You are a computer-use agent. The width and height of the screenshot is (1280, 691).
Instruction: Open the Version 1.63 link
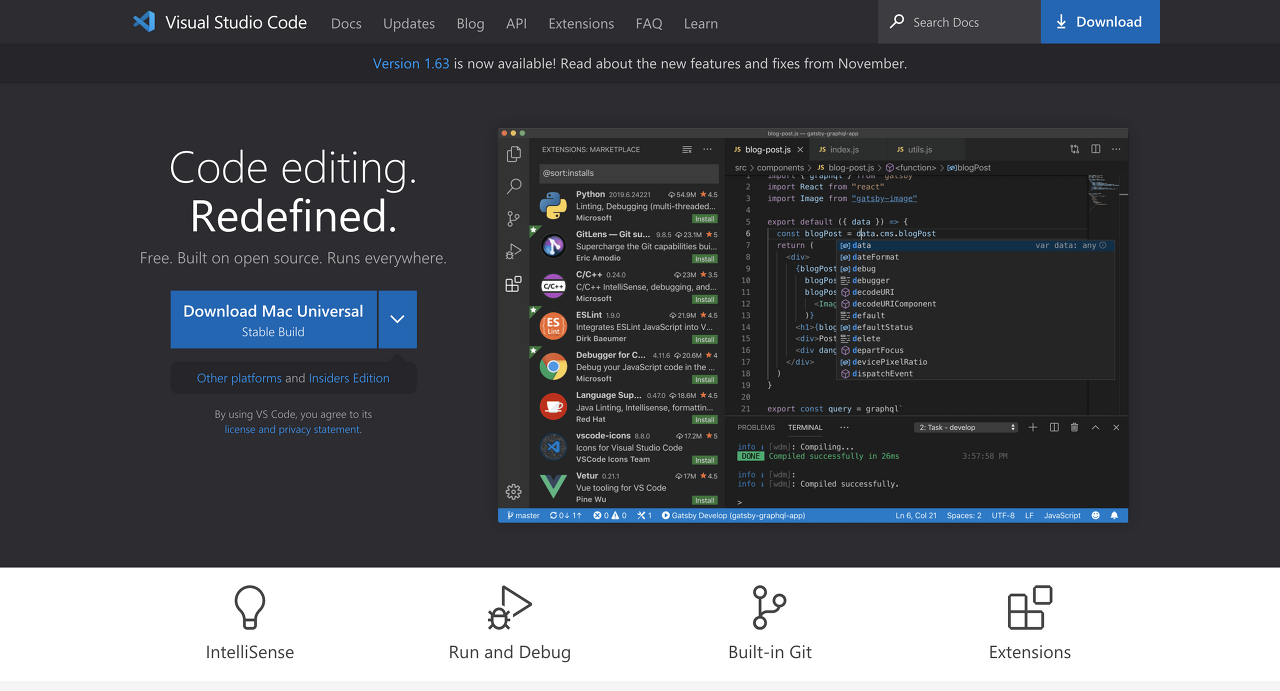(411, 63)
